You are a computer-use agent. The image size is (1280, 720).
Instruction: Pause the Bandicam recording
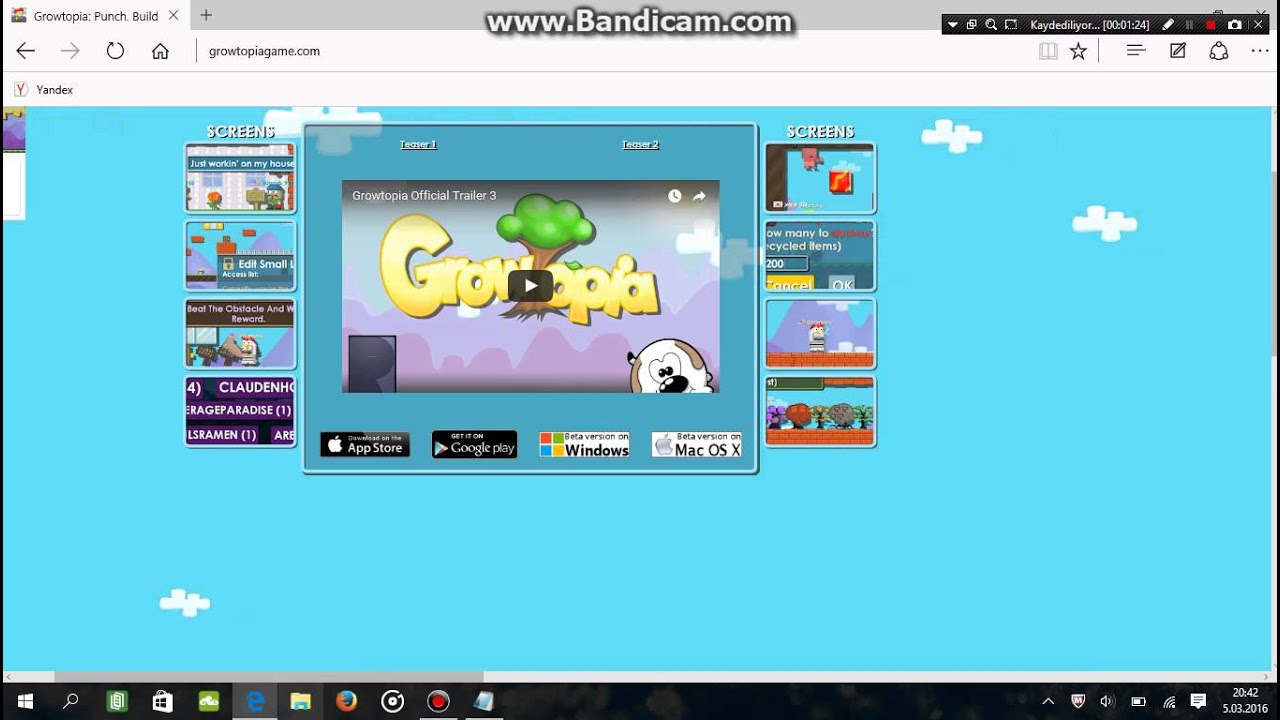[1190, 25]
